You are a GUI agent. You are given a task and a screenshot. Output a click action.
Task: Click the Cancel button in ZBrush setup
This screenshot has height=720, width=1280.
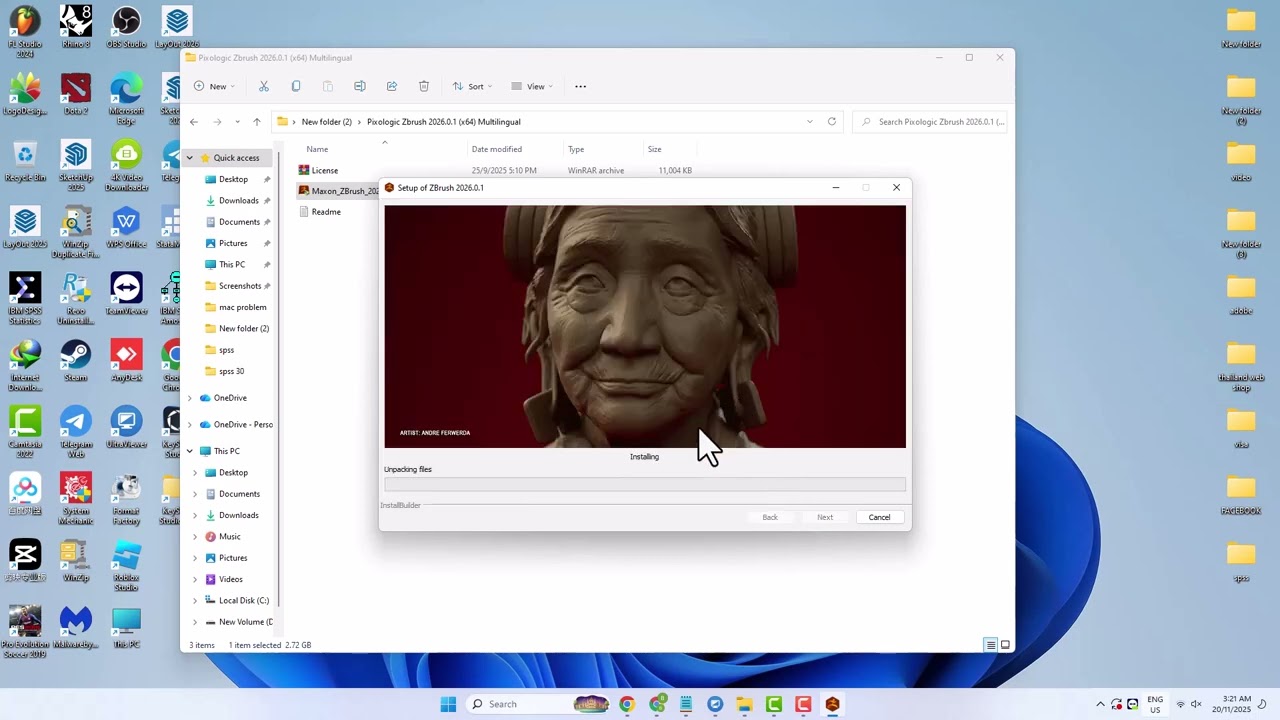coord(879,517)
